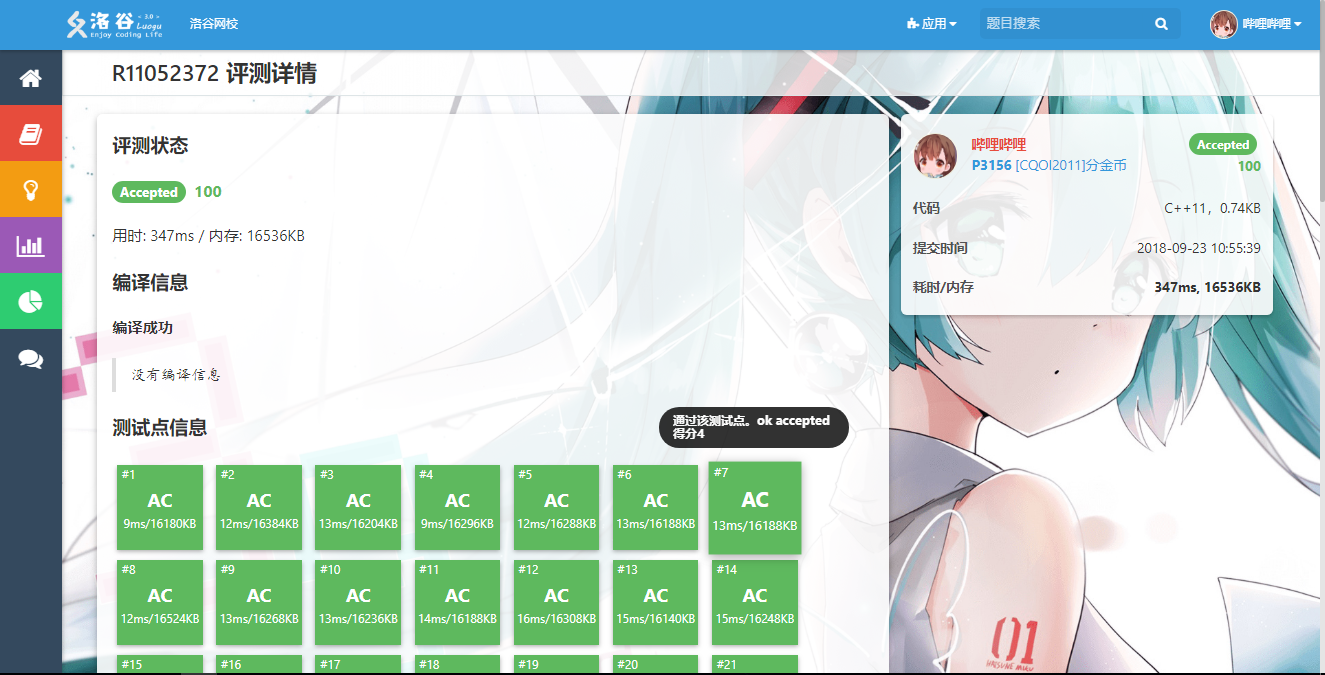Click the 提交时间 label in card
The image size is (1325, 675).
pyautogui.click(x=940, y=248)
